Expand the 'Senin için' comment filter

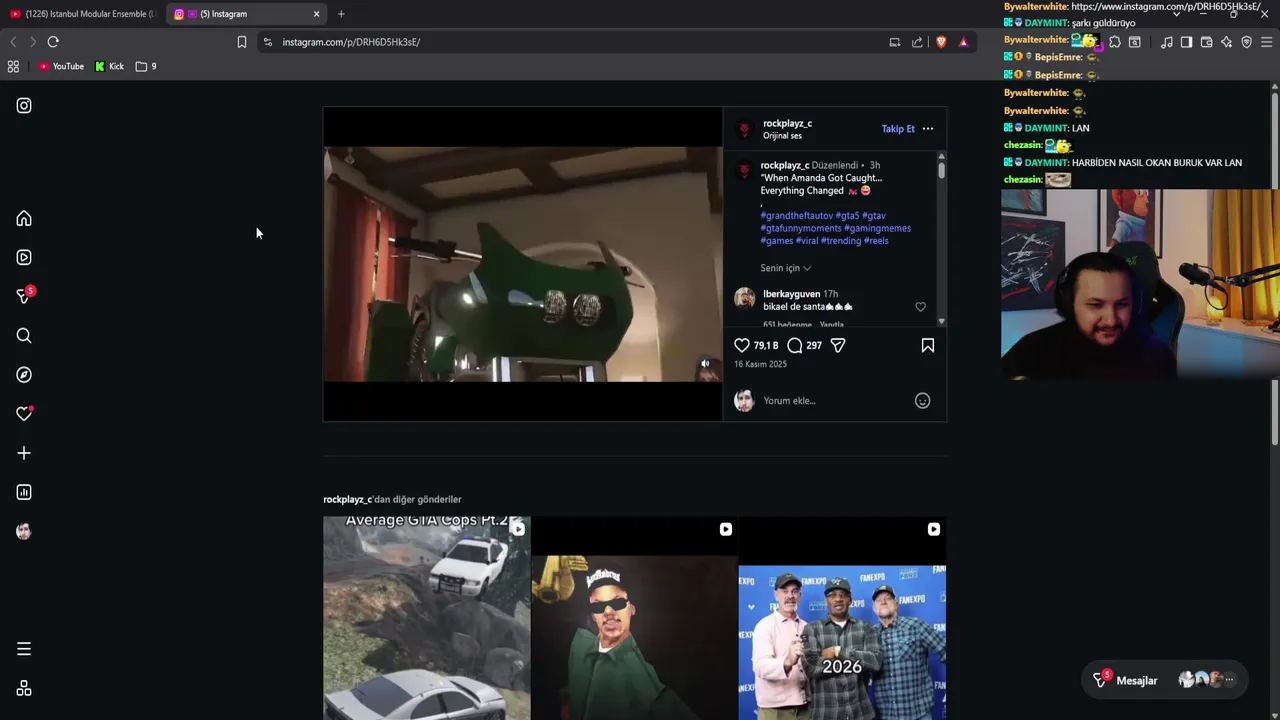[785, 268]
